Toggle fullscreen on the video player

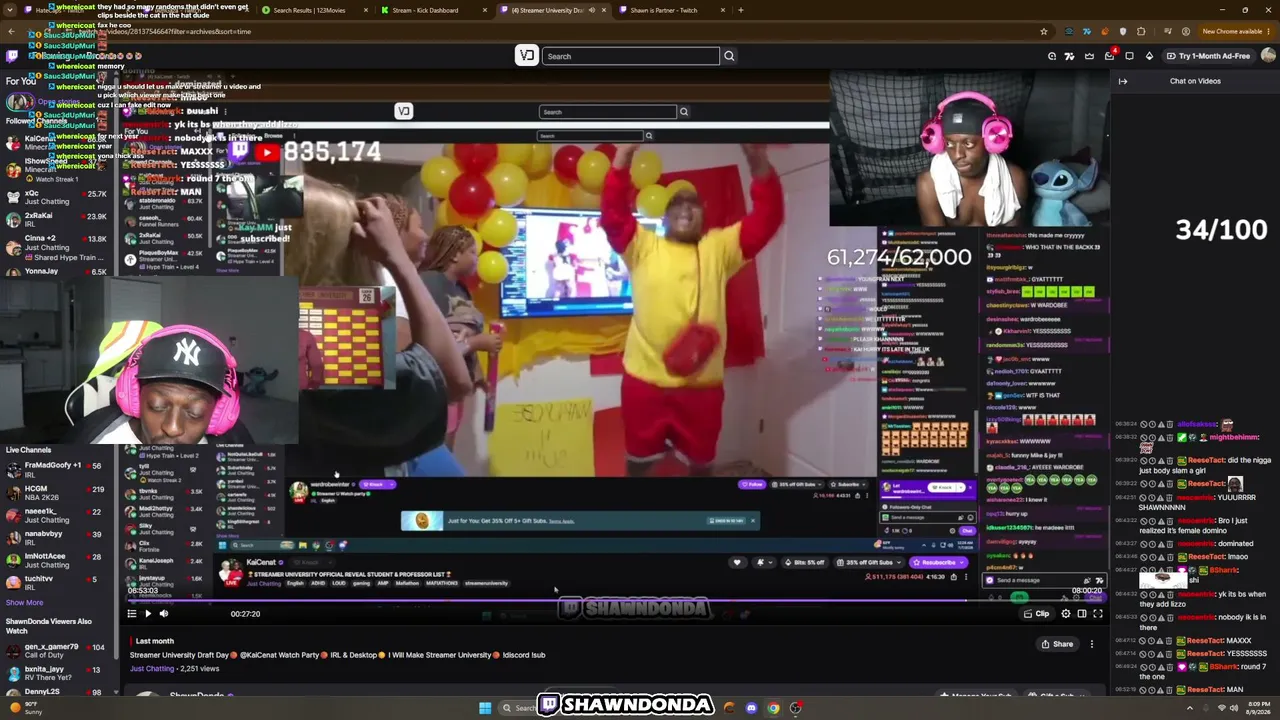tap(1098, 614)
